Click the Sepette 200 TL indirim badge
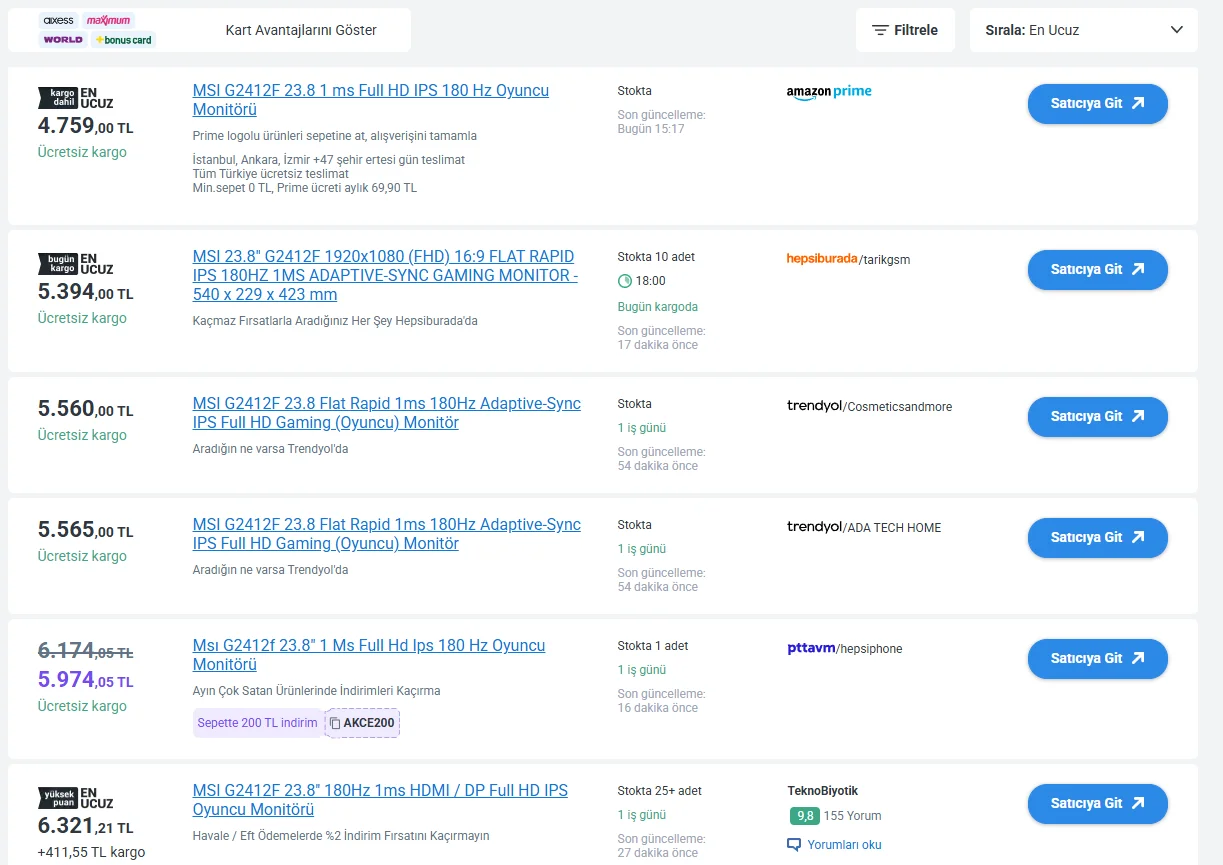The image size is (1223, 865). pos(258,723)
